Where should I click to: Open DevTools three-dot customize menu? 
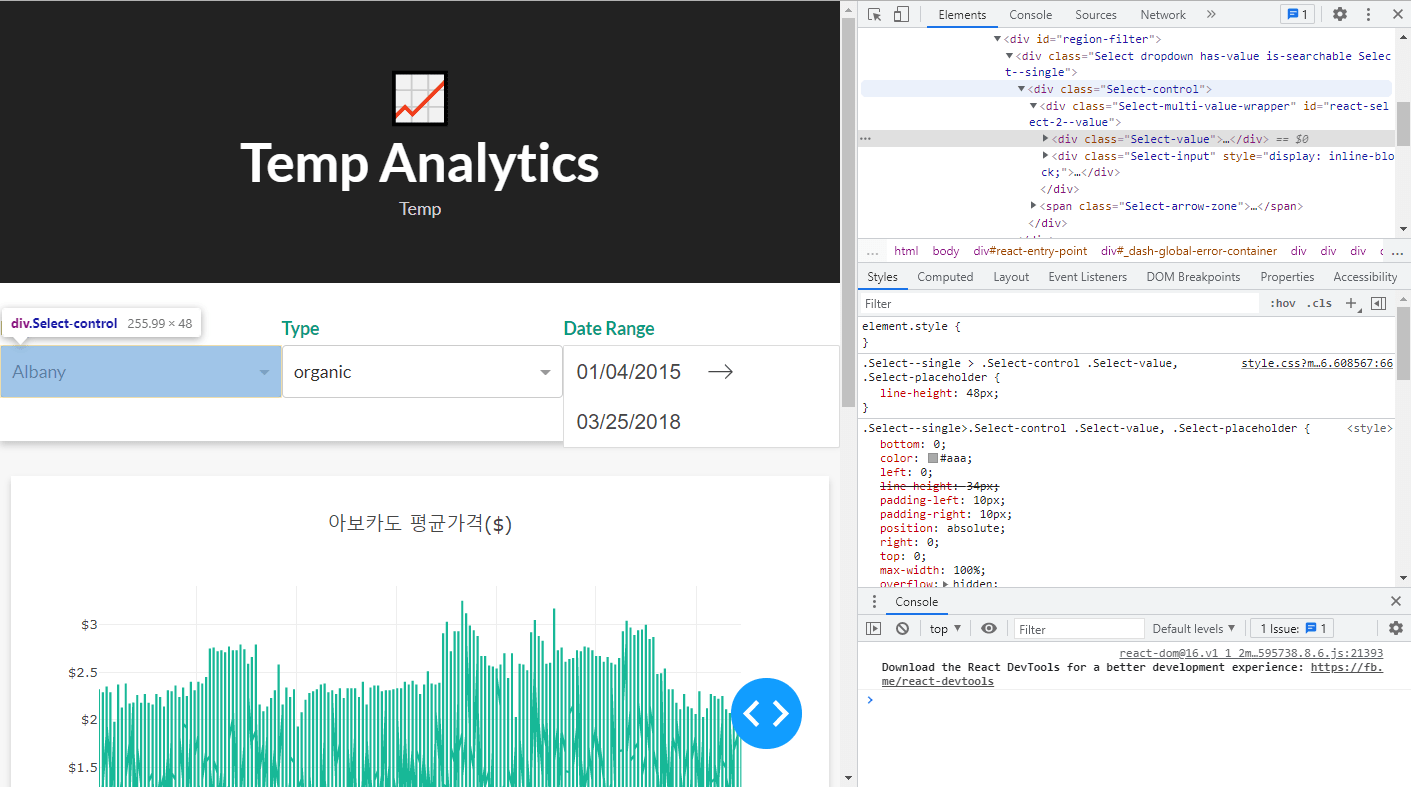(1368, 14)
